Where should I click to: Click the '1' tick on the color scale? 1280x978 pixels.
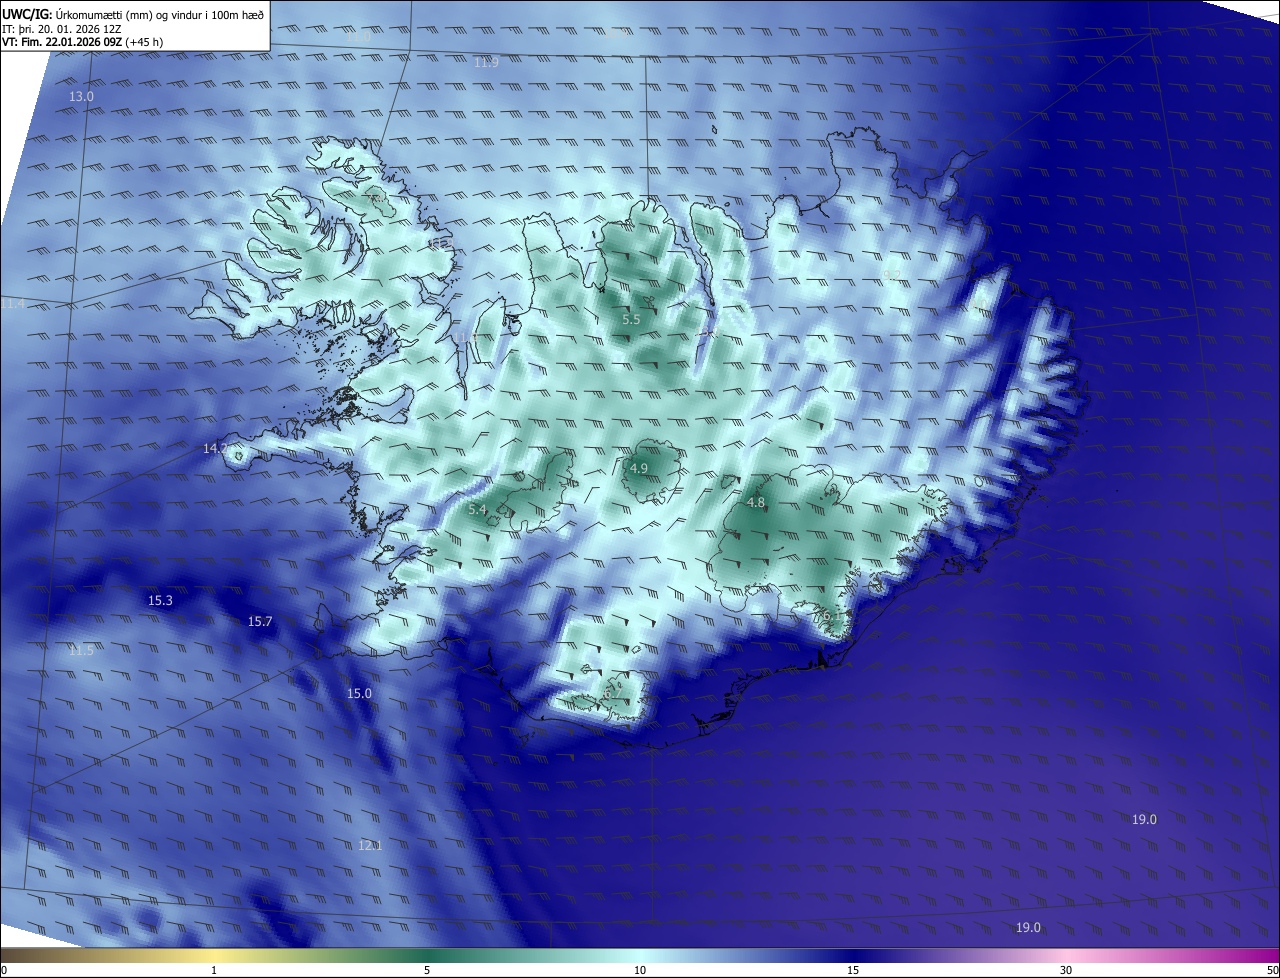pyautogui.click(x=214, y=971)
